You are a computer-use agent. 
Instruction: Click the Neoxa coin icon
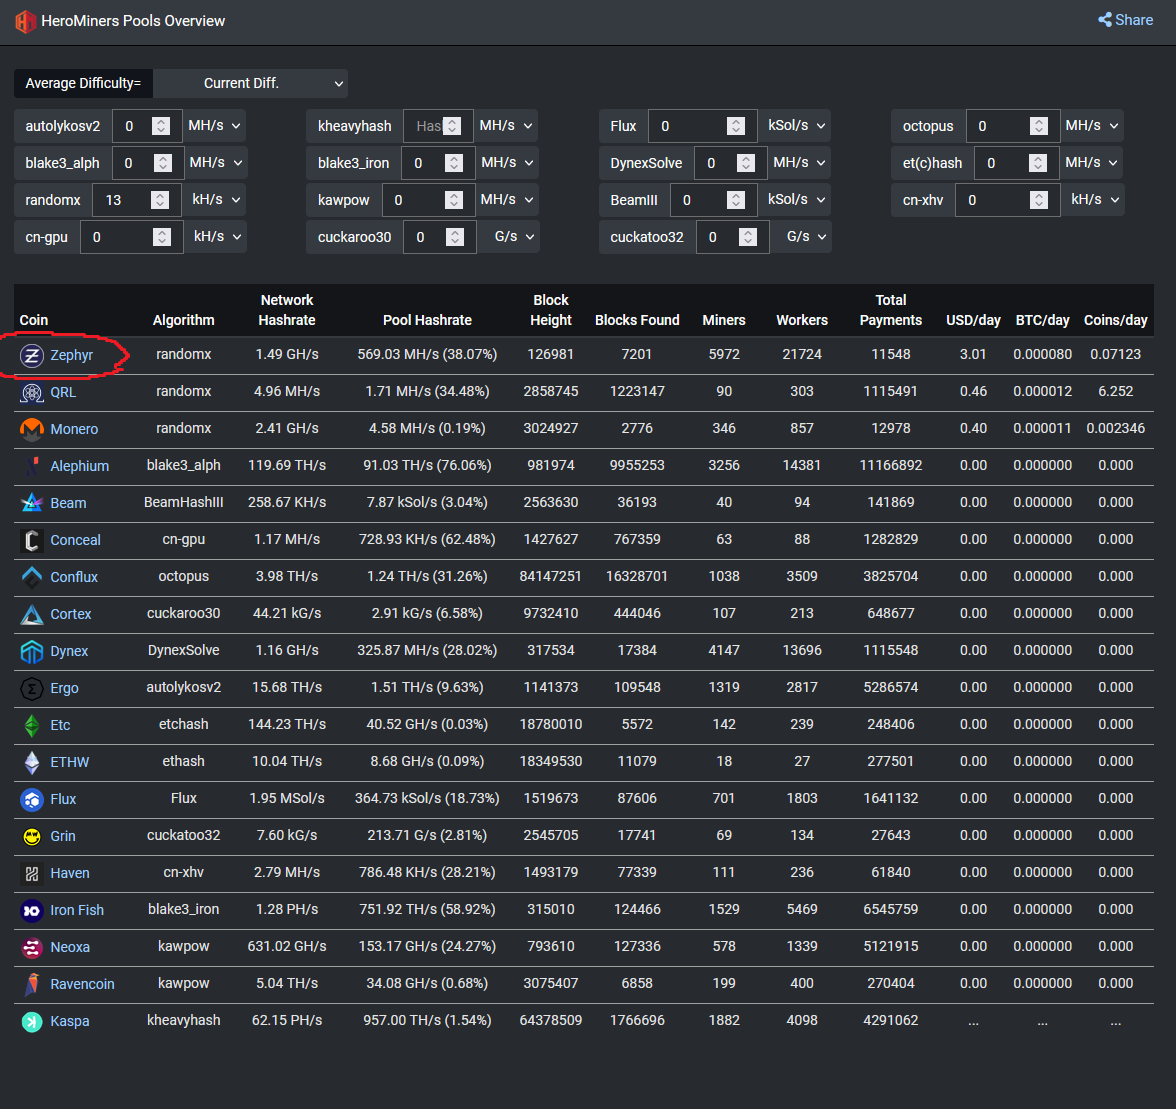[32, 947]
